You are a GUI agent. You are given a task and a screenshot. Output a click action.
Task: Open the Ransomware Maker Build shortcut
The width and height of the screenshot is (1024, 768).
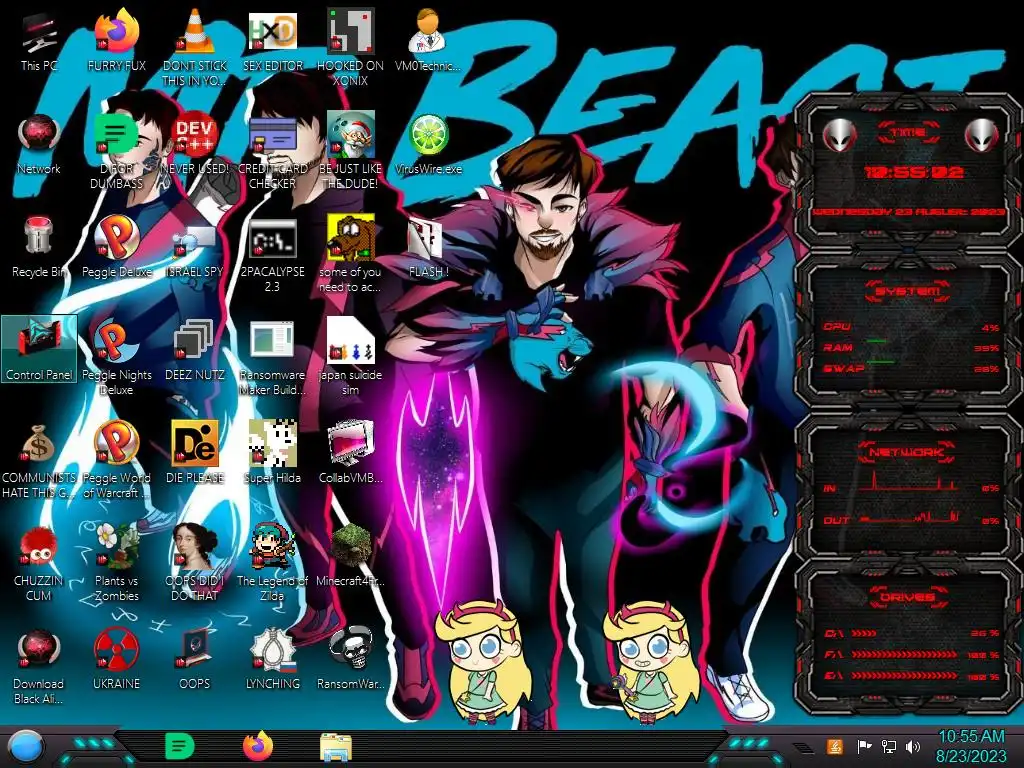(272, 359)
